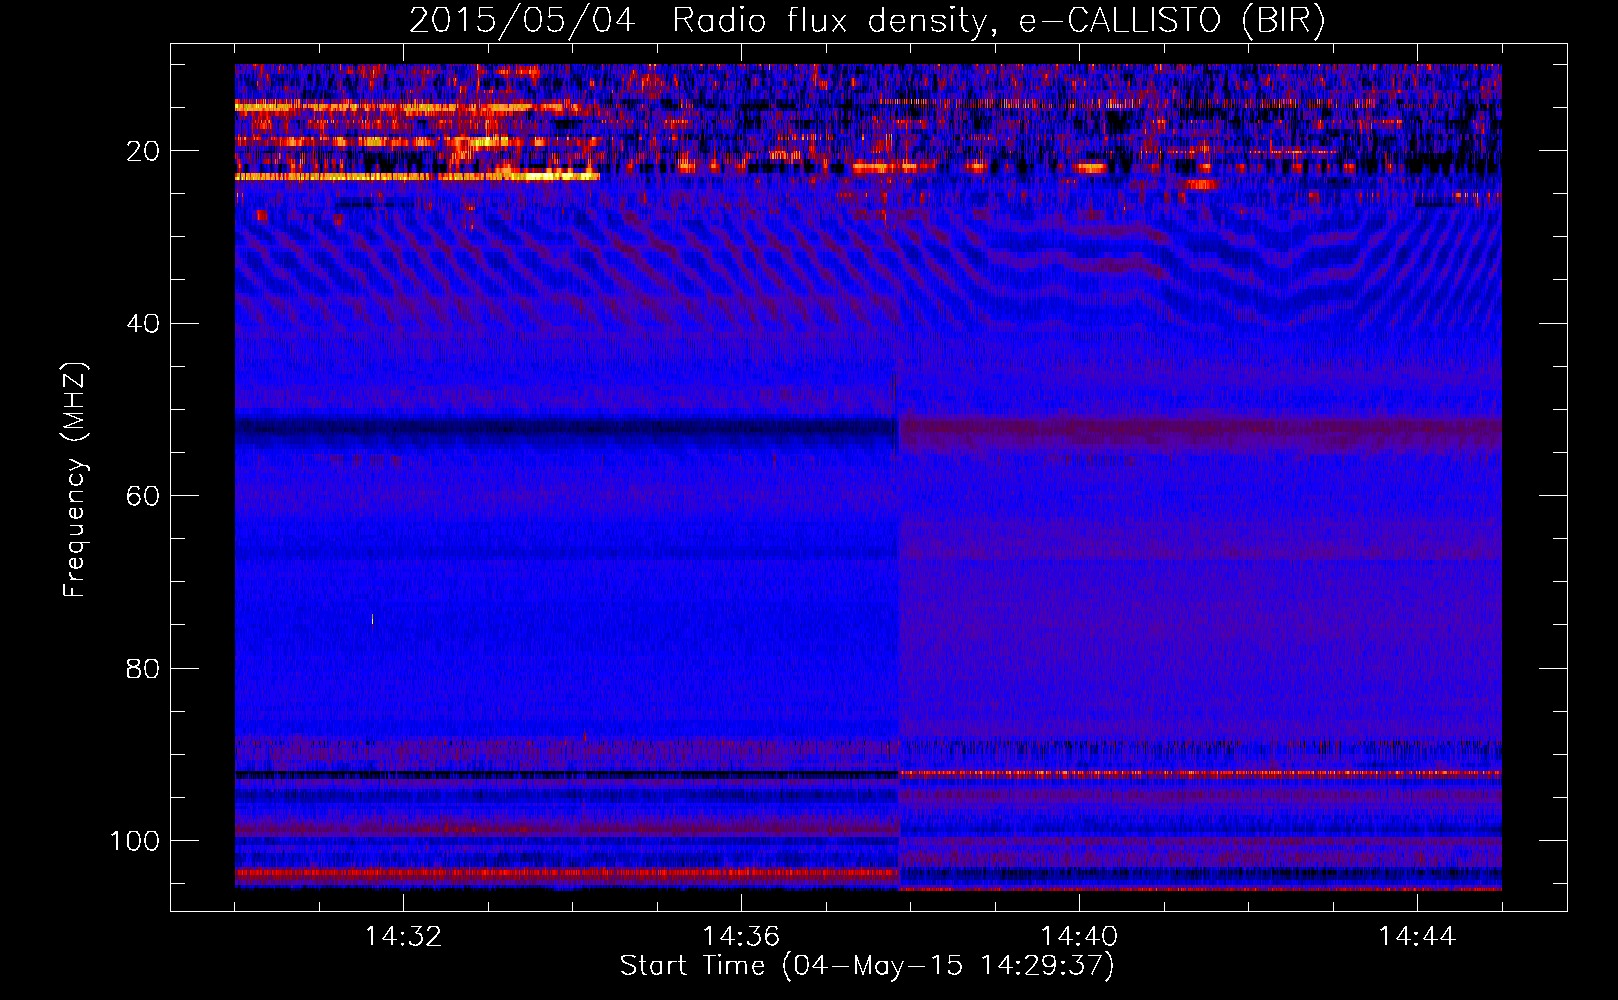This screenshot has height=1000, width=1618.
Task: Select the "Frequency (MHZ)" y-axis label
Action: [75, 480]
